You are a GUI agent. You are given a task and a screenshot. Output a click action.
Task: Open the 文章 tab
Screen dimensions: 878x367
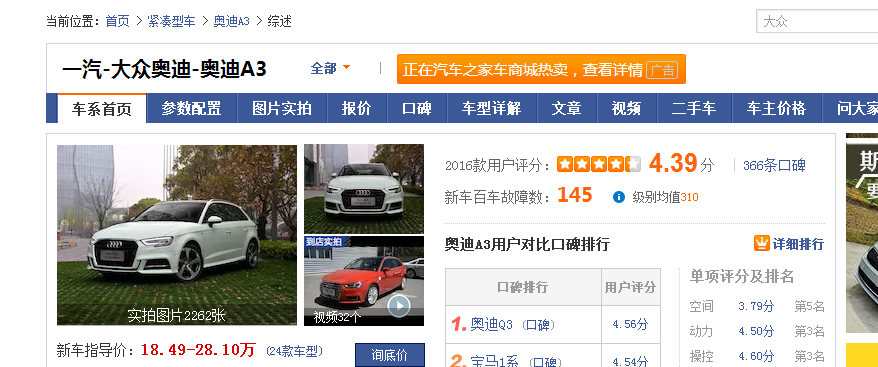[x=567, y=109]
